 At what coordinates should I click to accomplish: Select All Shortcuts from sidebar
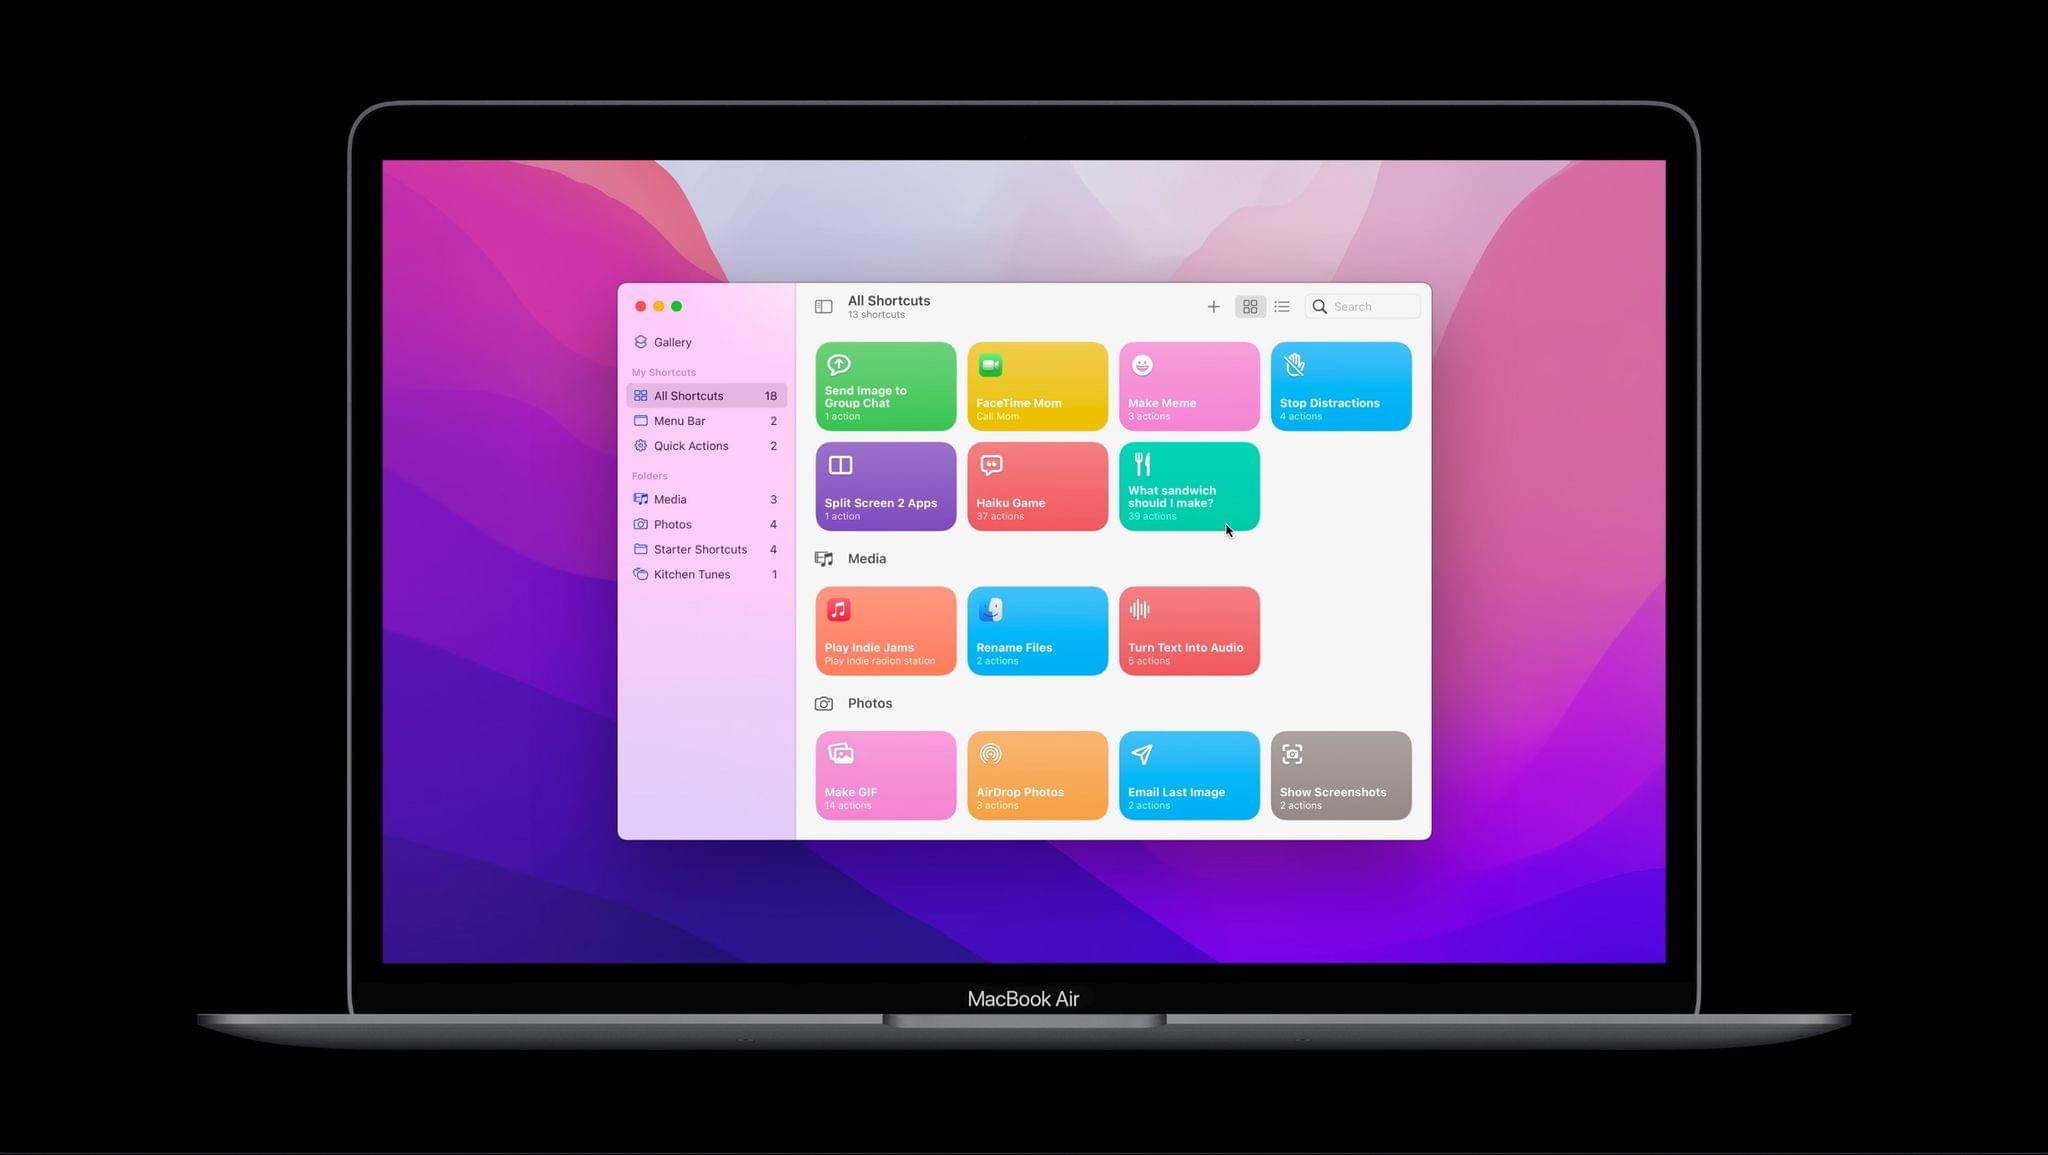(689, 395)
